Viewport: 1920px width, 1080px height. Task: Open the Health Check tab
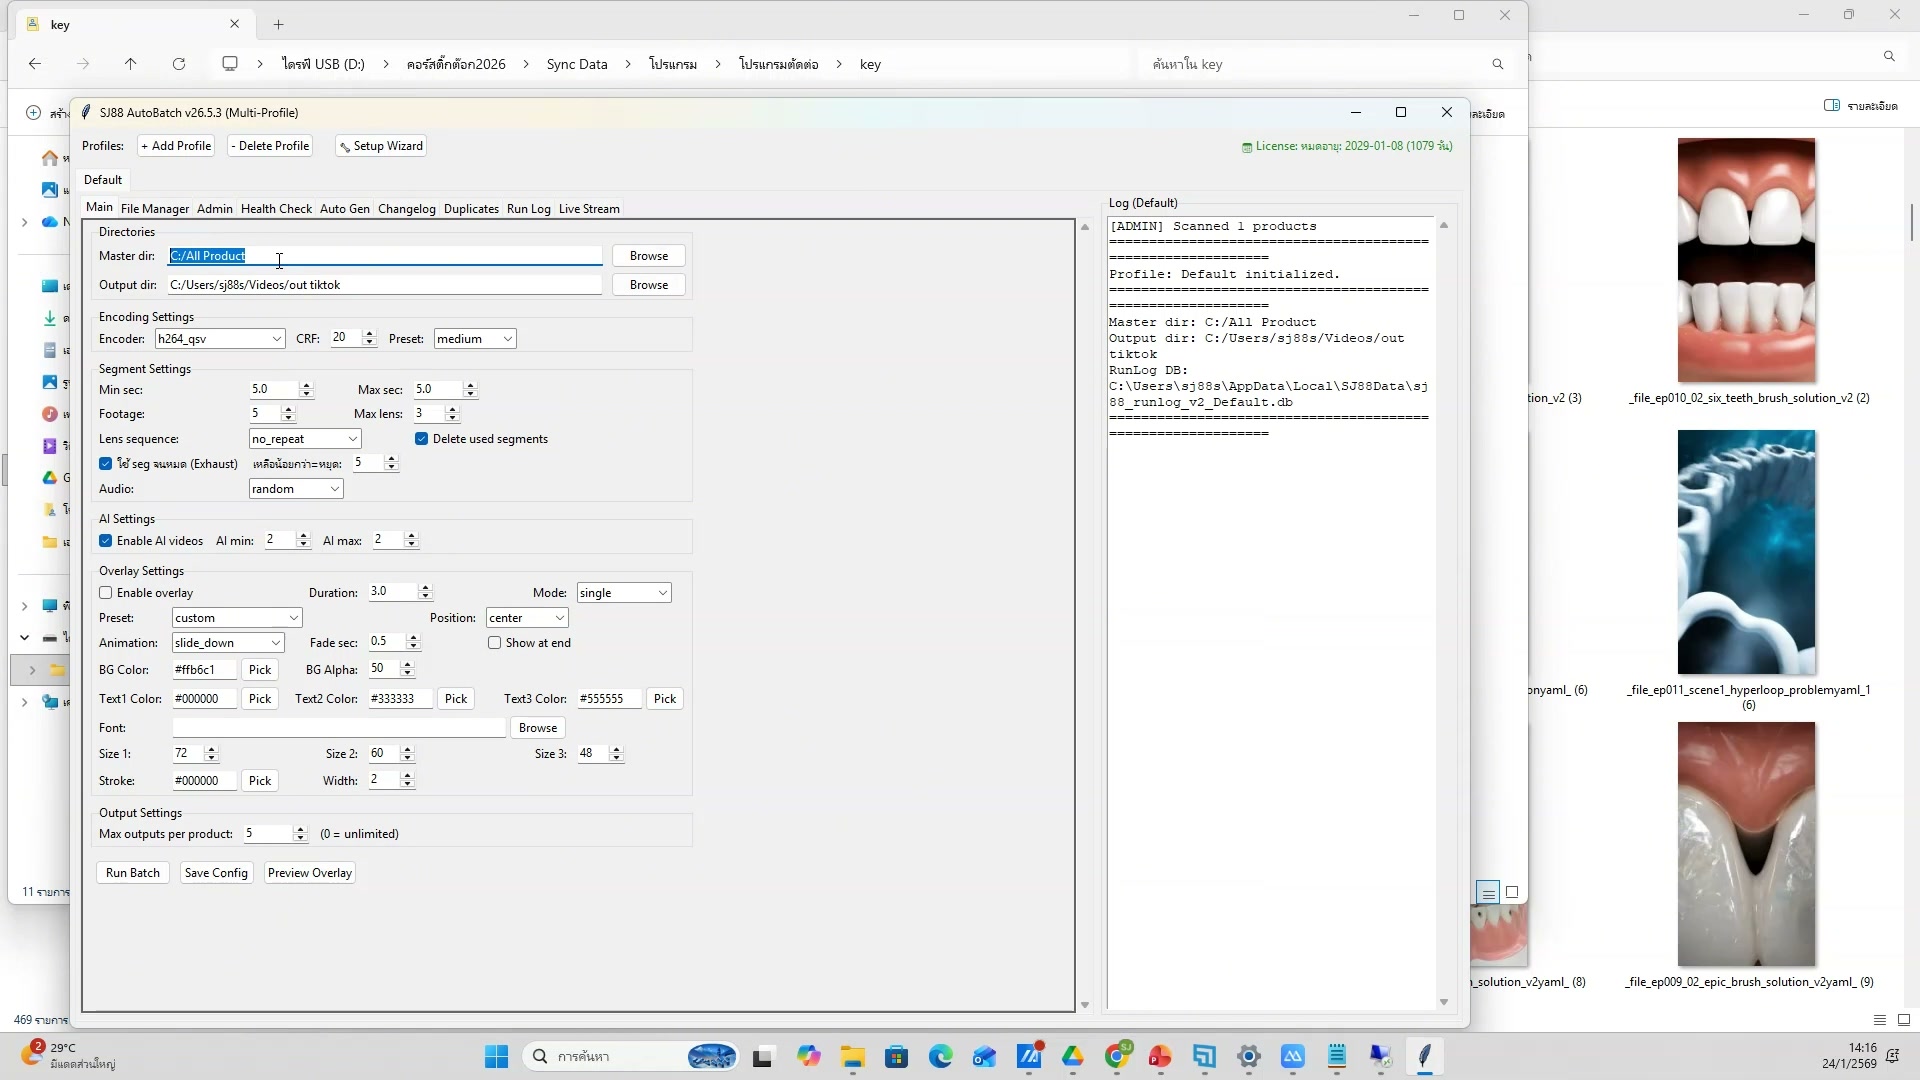point(276,209)
